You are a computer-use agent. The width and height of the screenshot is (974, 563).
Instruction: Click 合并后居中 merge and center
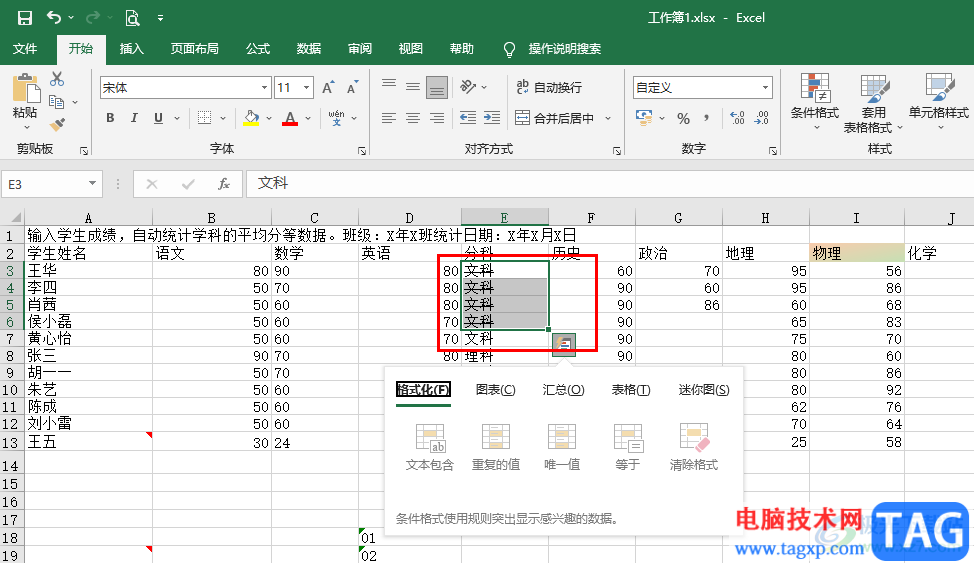click(554, 118)
